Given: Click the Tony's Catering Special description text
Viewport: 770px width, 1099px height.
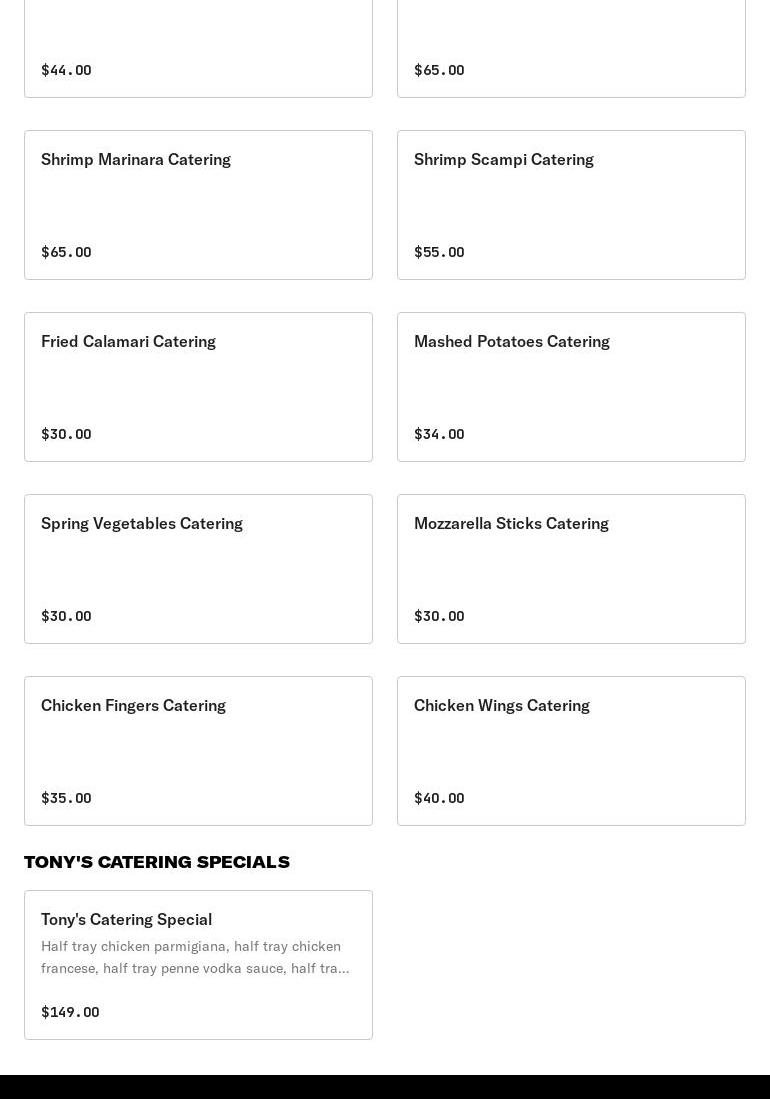Looking at the screenshot, I should point(195,957).
